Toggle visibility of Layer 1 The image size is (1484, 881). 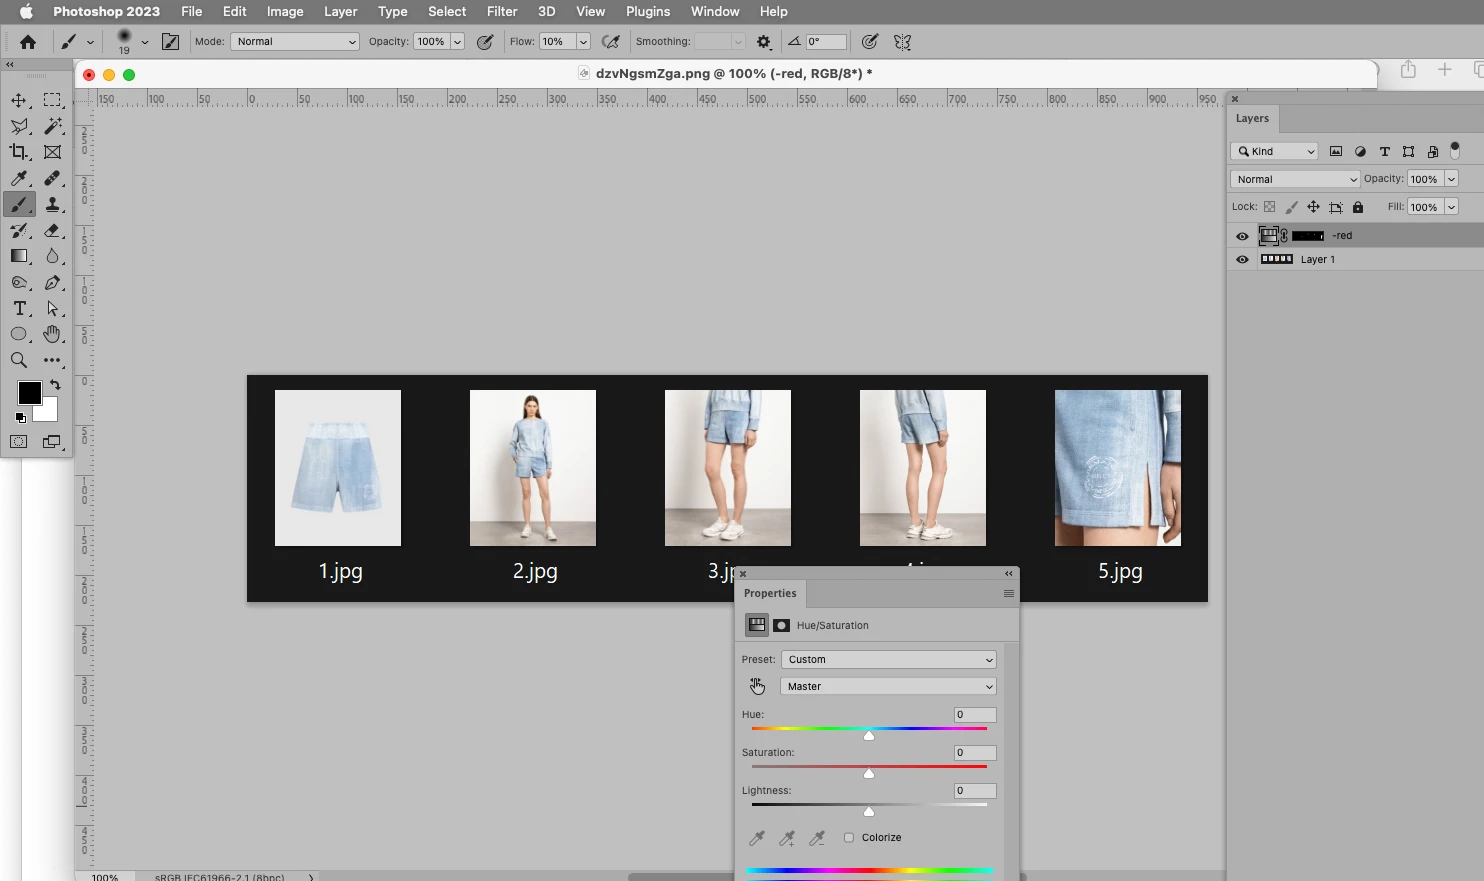1242,259
